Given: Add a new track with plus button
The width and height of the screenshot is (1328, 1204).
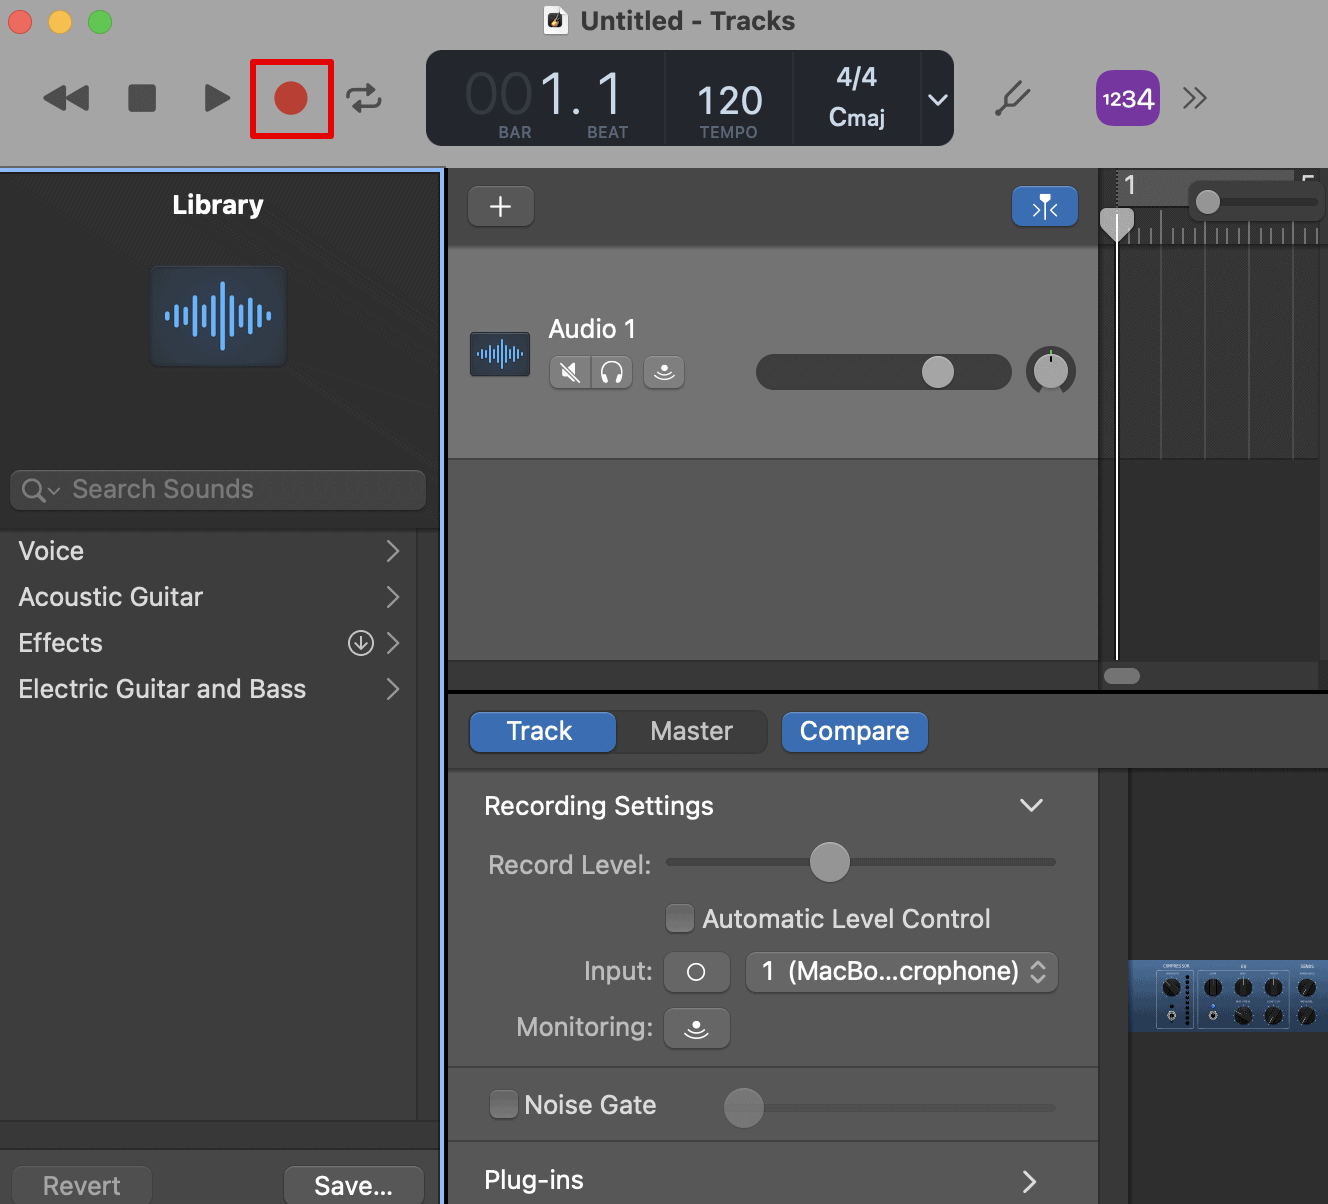Looking at the screenshot, I should pos(501,206).
